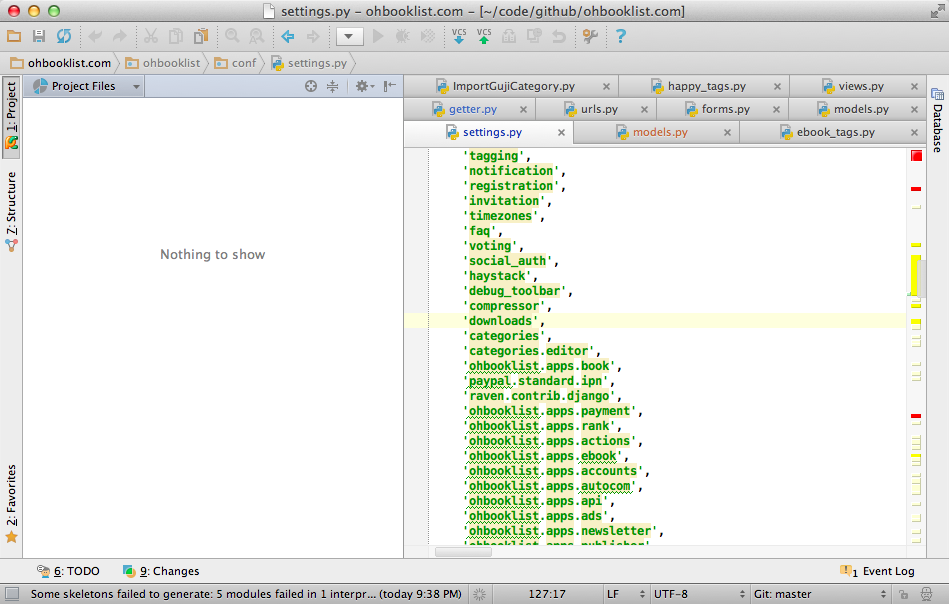This screenshot has width=949, height=604.
Task: Click the Open folder toolbar icon
Action: pos(14,36)
